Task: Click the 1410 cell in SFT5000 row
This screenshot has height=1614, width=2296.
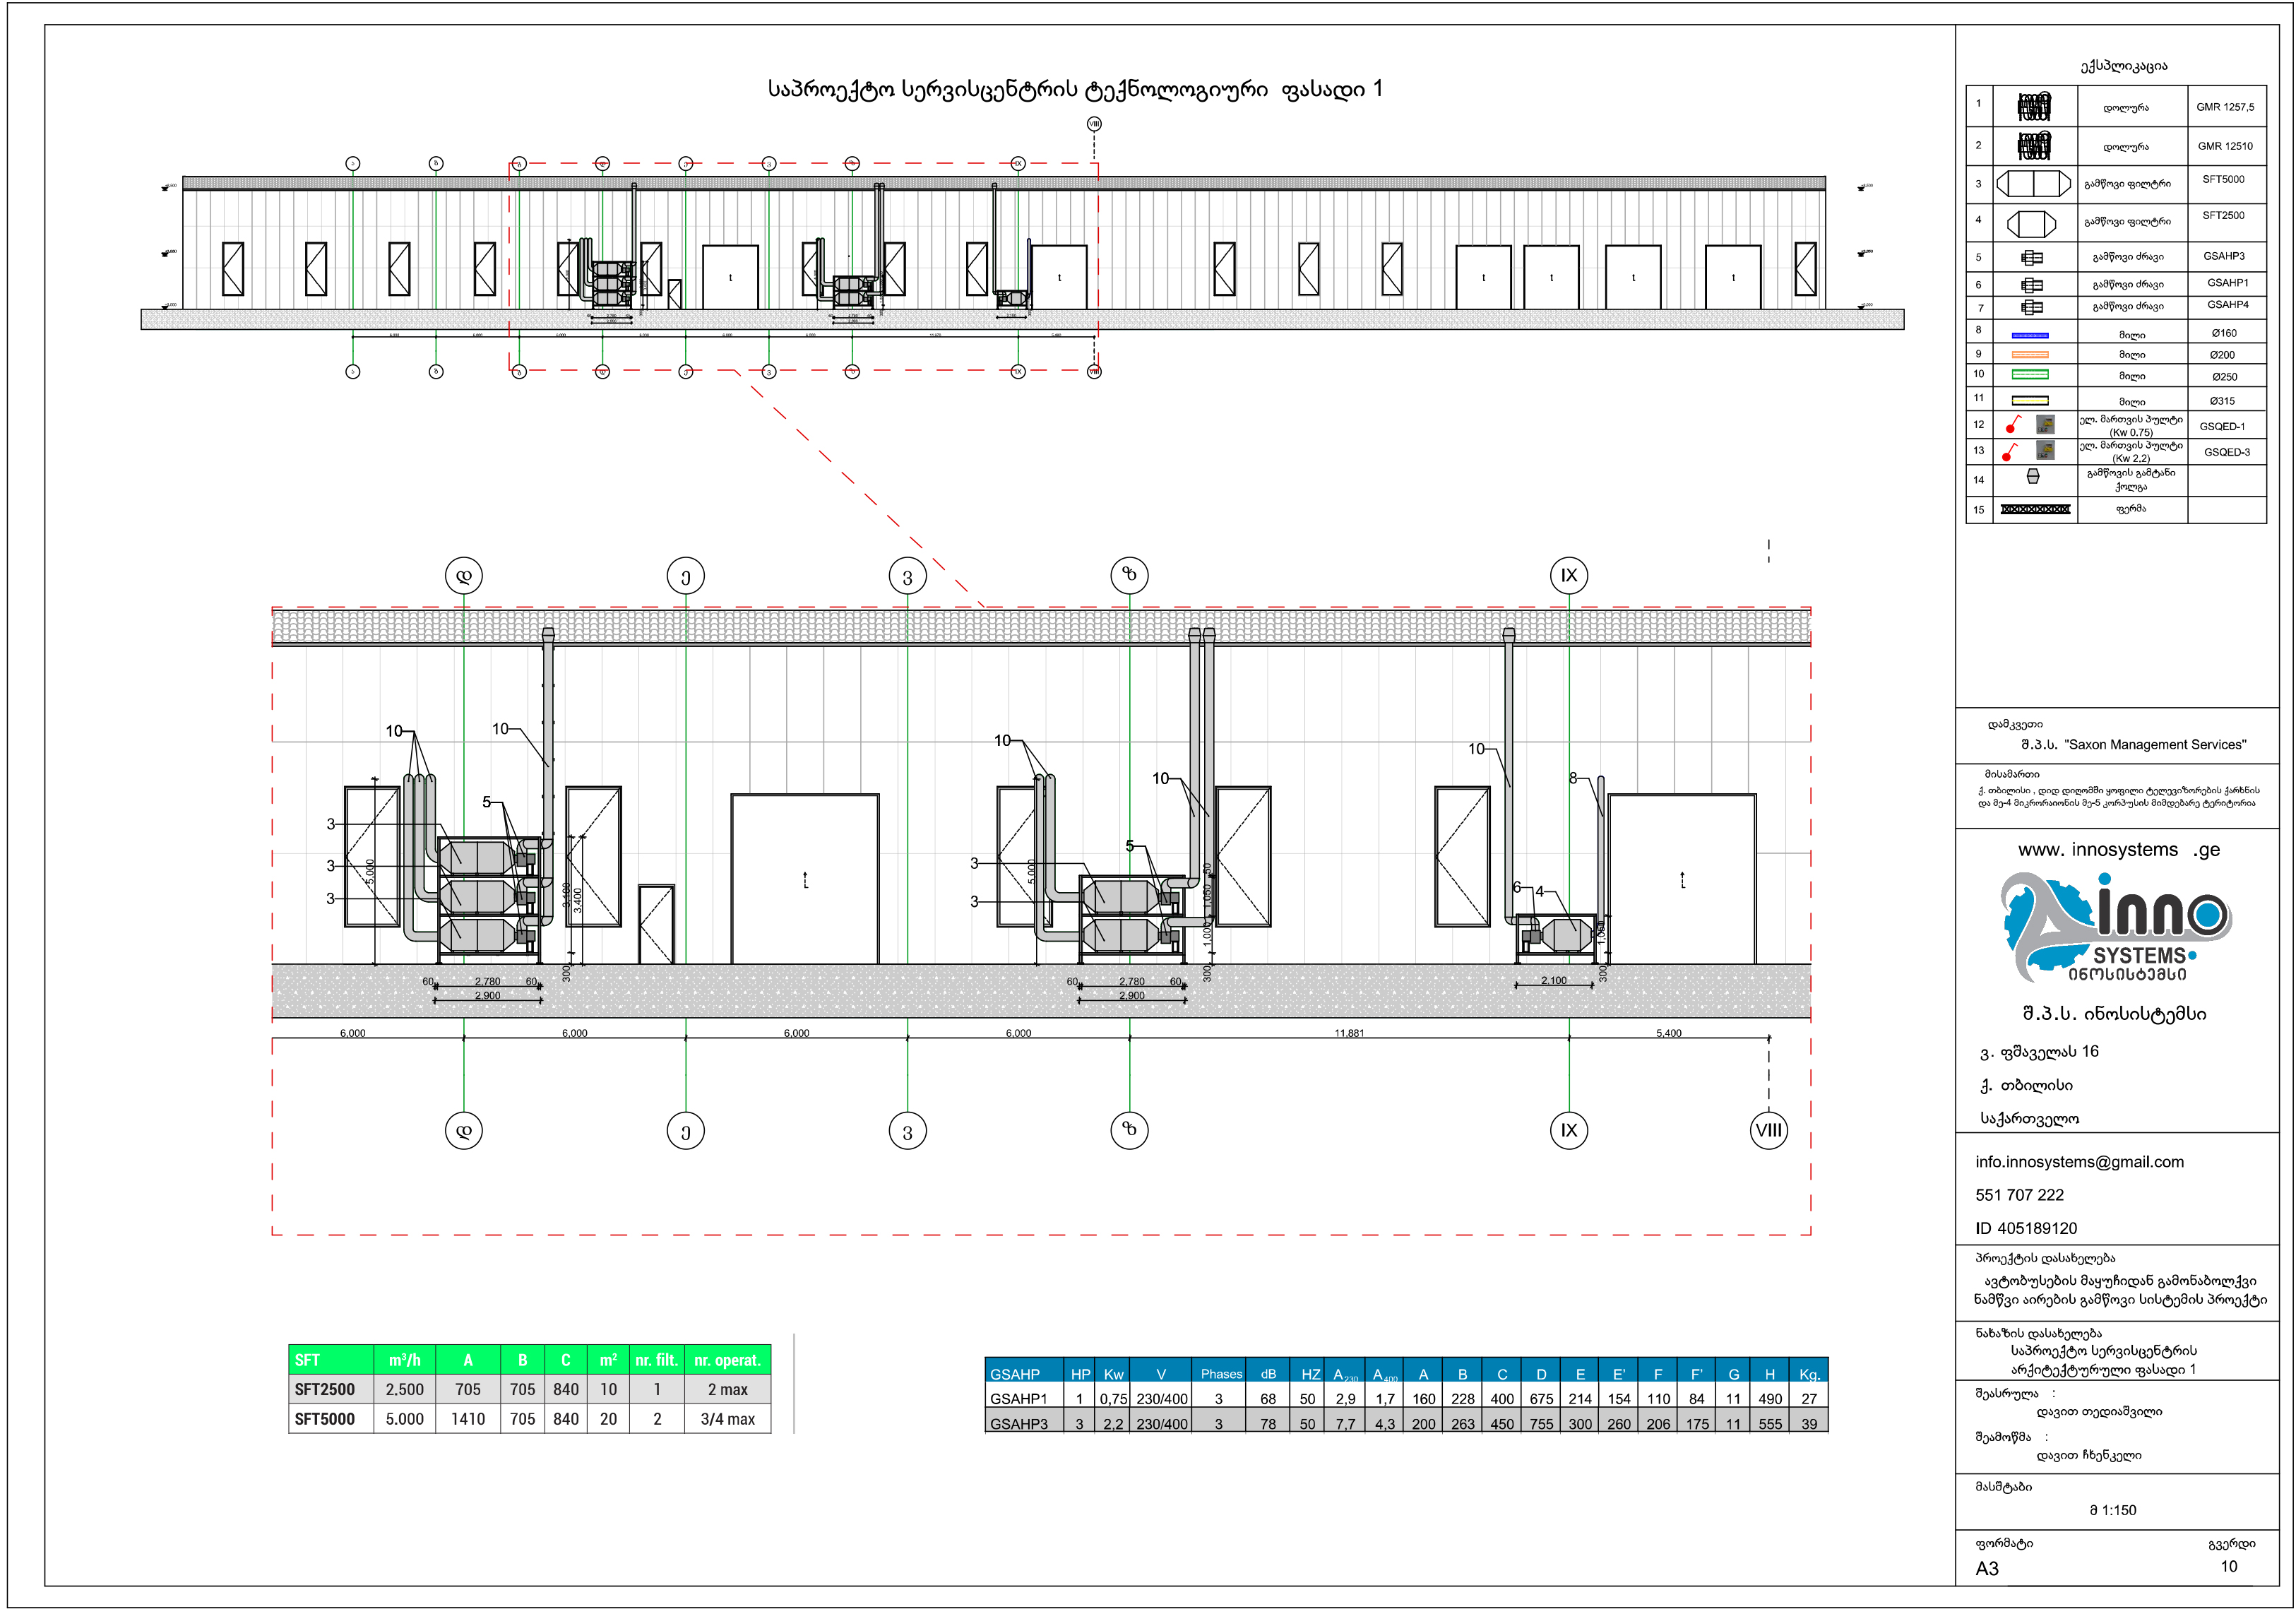Action: (x=468, y=1419)
